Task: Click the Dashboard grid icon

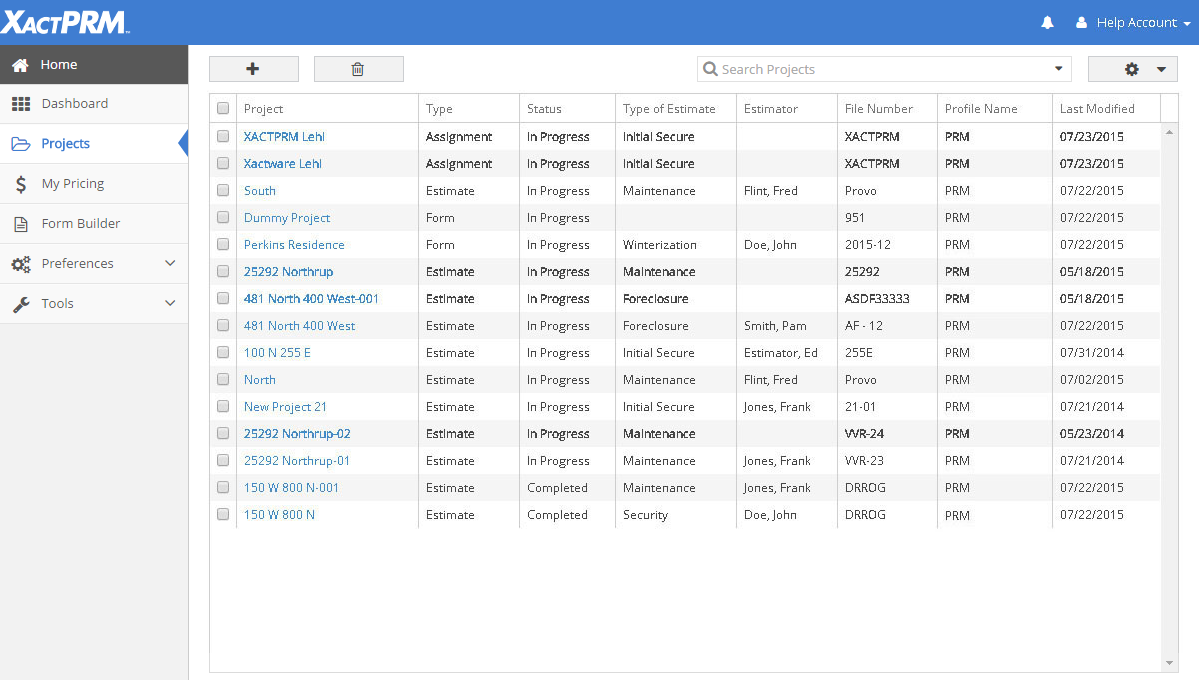Action: click(21, 104)
